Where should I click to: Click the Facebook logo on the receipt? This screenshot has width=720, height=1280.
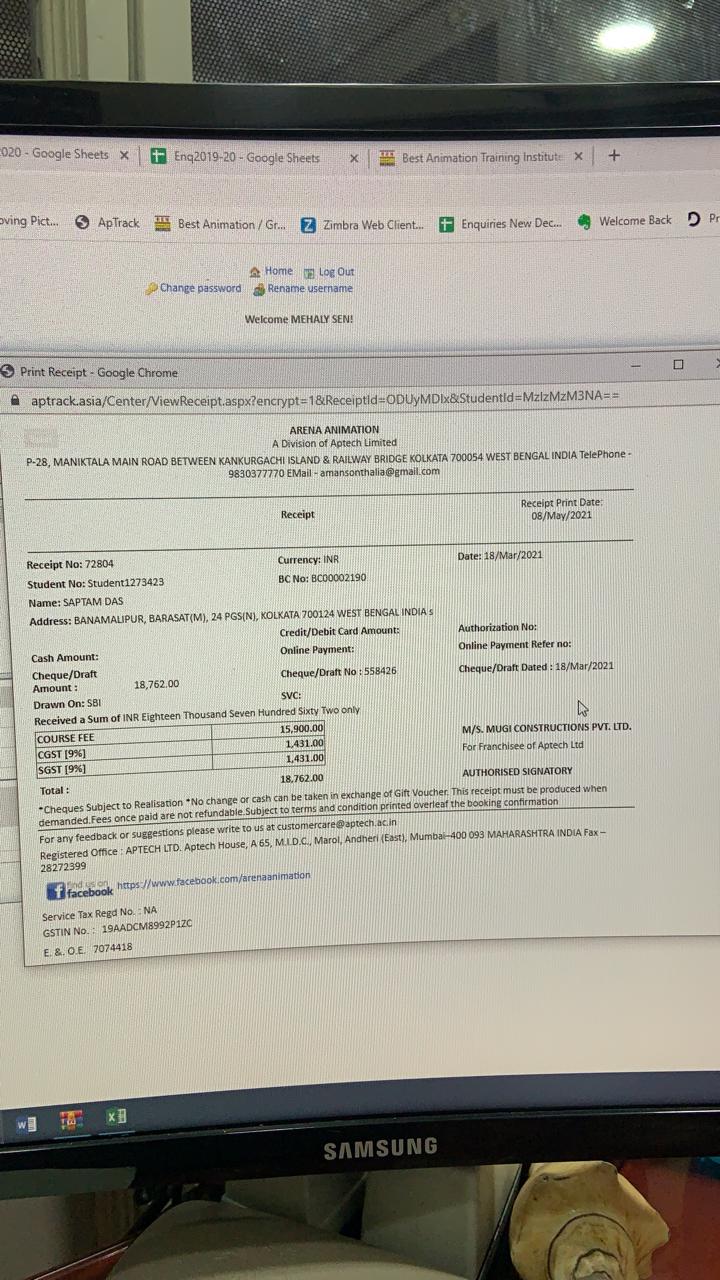tap(57, 891)
